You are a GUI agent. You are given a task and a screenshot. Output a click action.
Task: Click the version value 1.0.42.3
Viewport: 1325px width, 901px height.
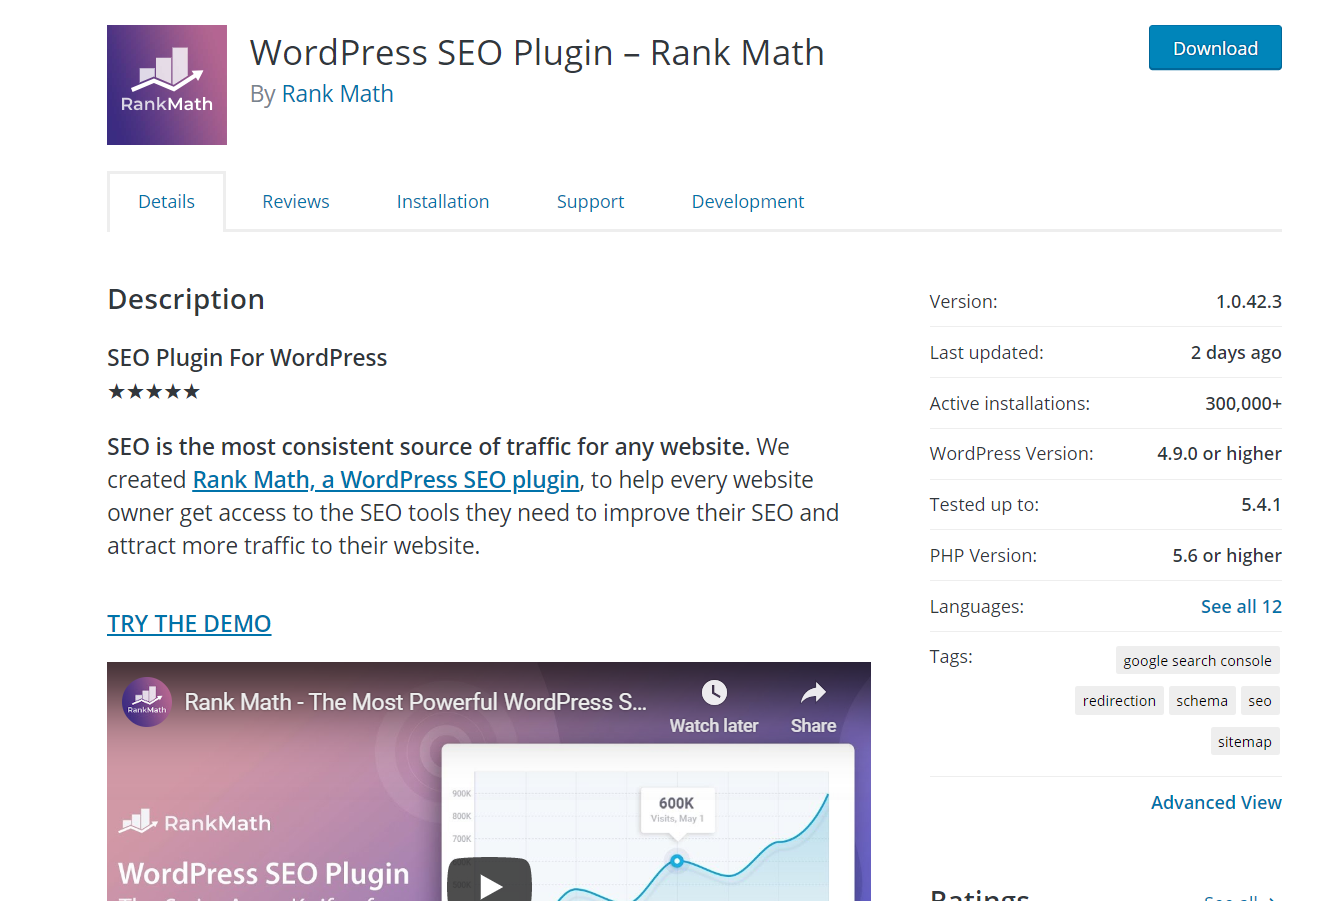point(1249,301)
